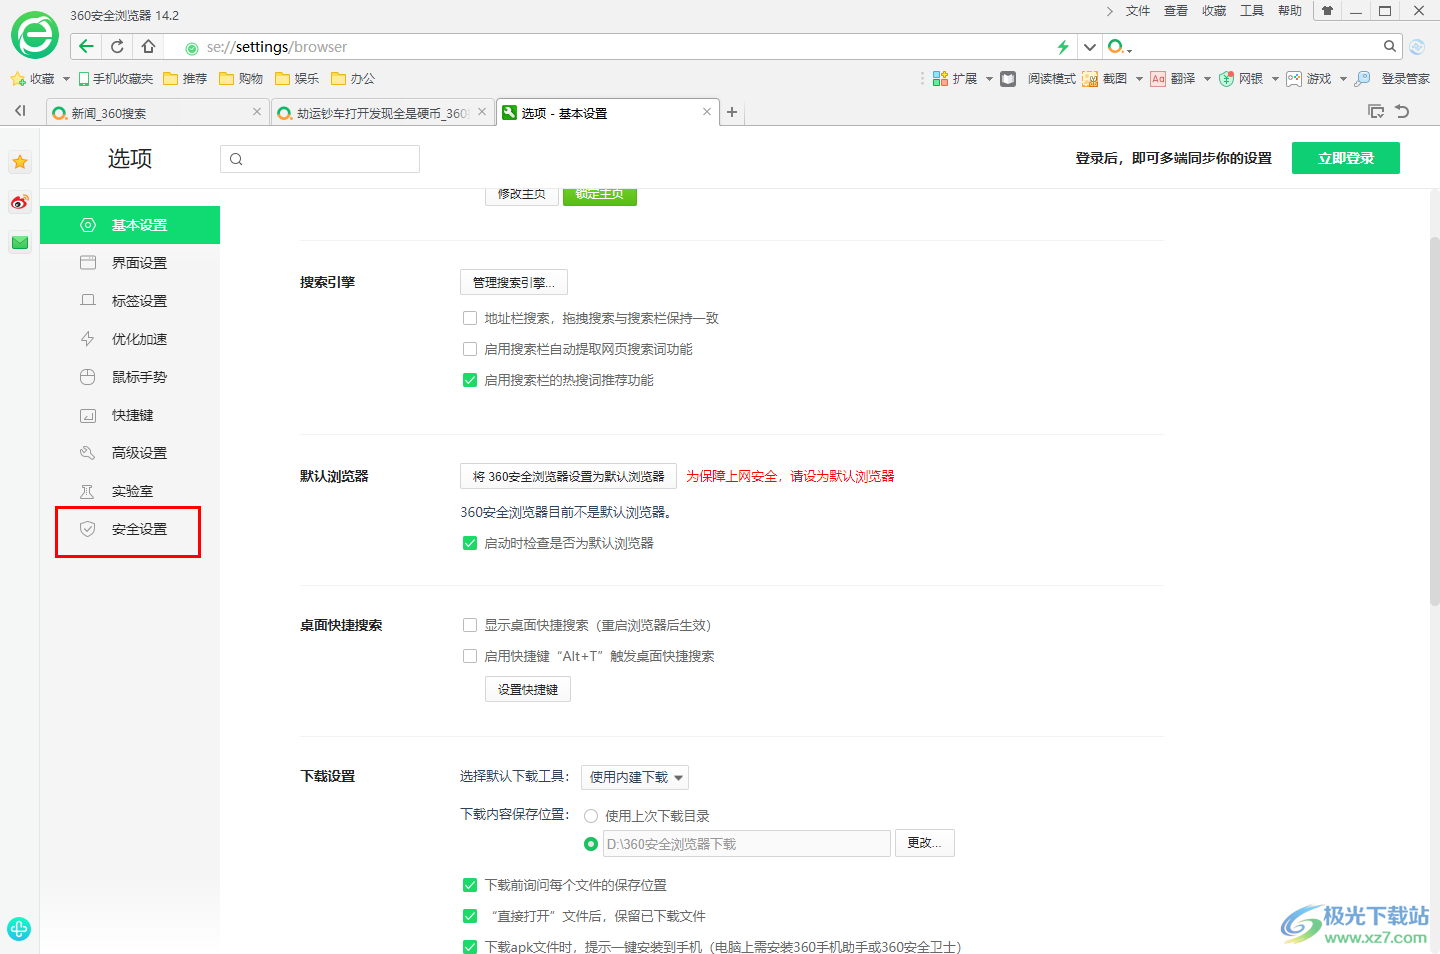Image resolution: width=1440 pixels, height=954 pixels.
Task: Open the green mail icon in sidebar
Action: click(x=20, y=242)
